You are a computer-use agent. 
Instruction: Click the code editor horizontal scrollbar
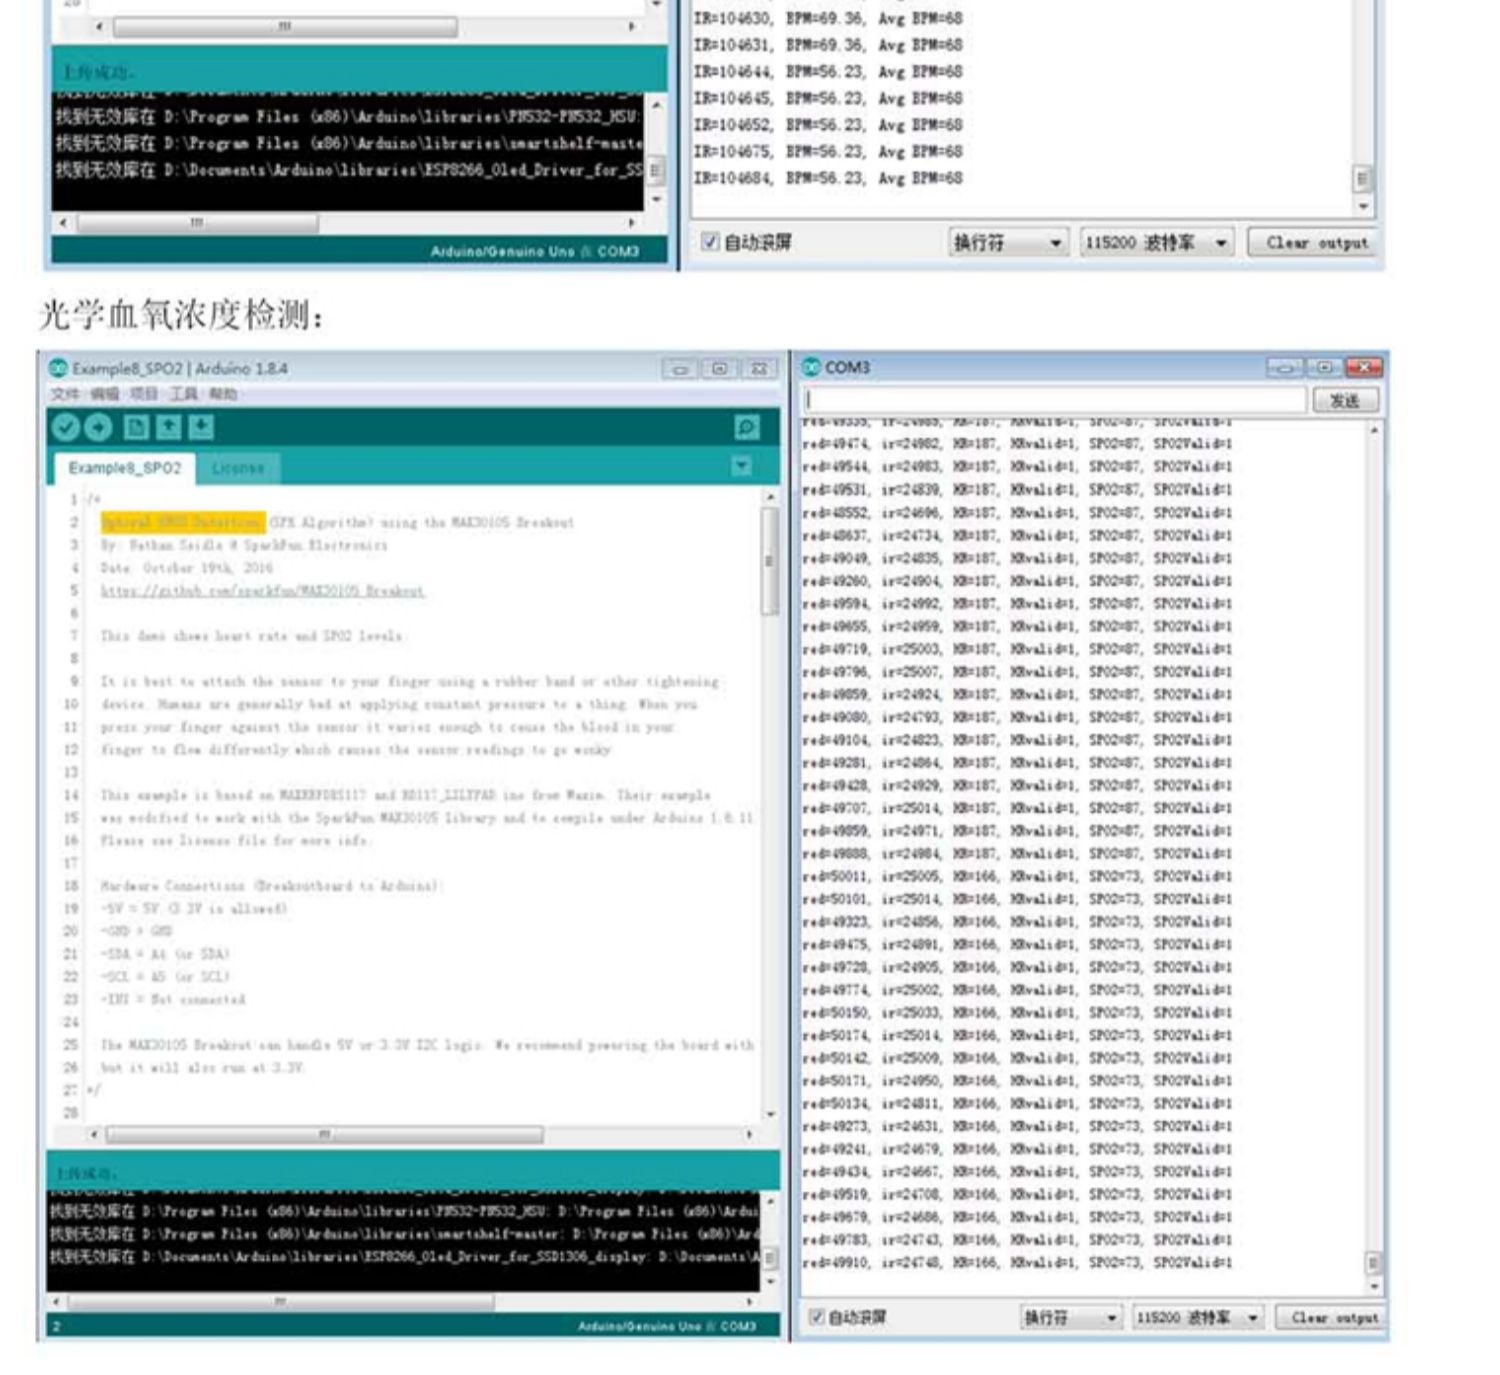tap(420, 1134)
